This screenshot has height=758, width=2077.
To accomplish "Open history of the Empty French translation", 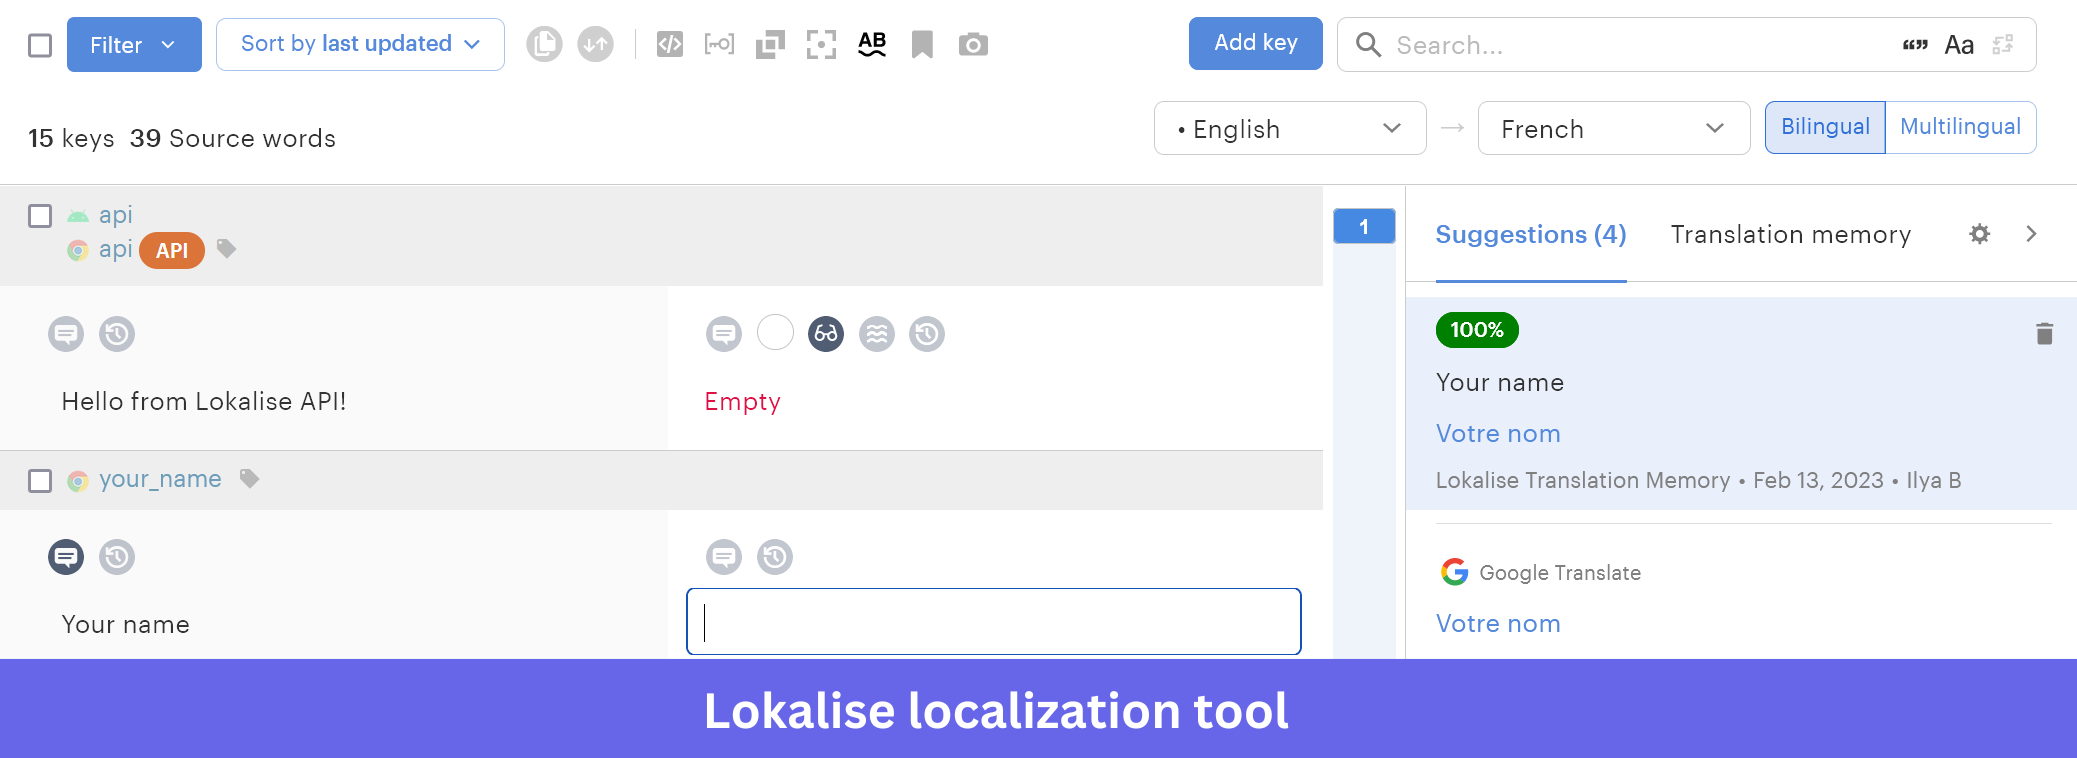I will pyautogui.click(x=927, y=334).
